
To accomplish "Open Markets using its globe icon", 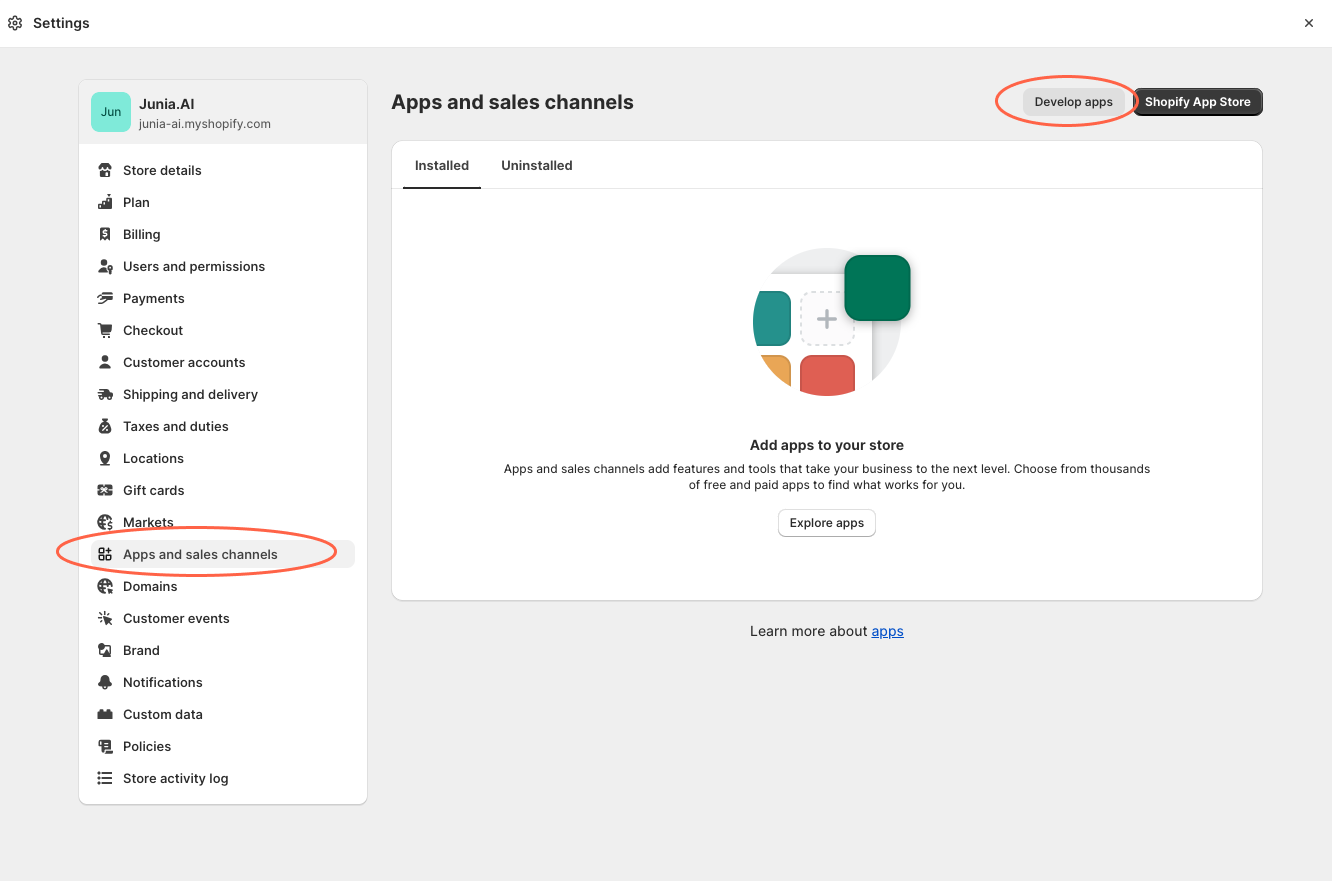I will click(x=104, y=522).
